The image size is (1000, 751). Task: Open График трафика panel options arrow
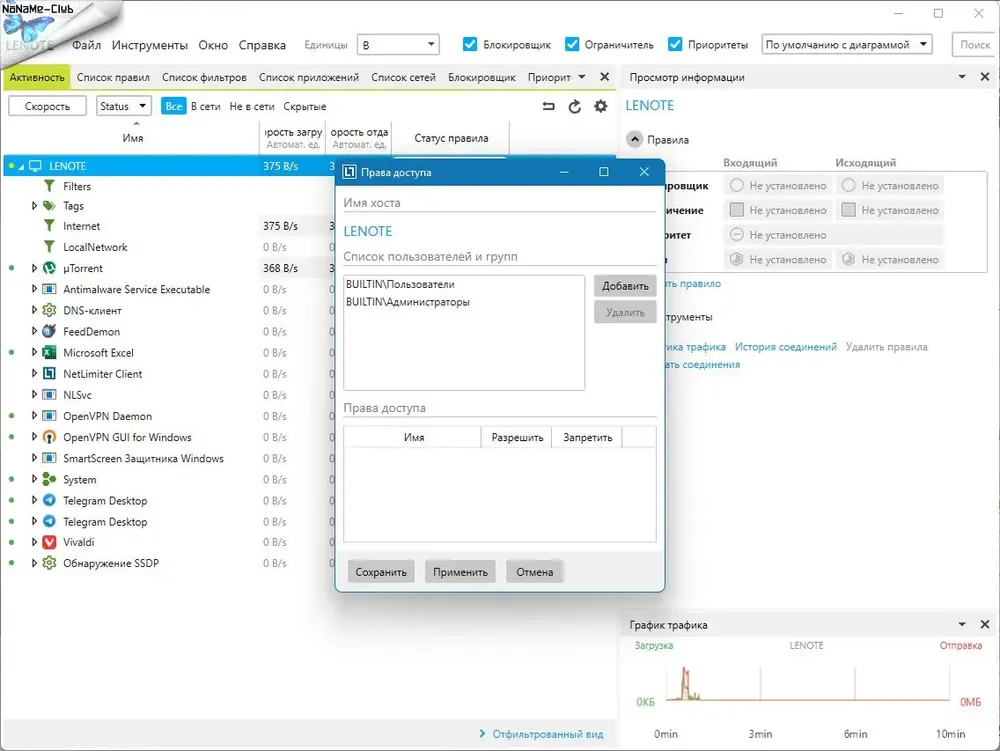tap(962, 624)
